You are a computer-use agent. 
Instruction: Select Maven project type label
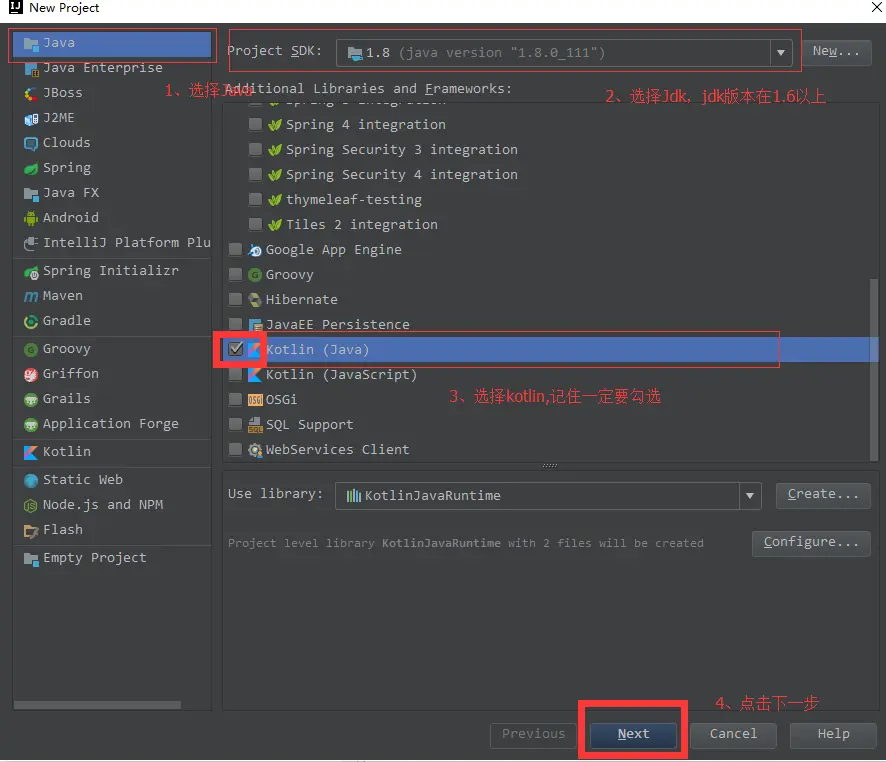pos(63,295)
